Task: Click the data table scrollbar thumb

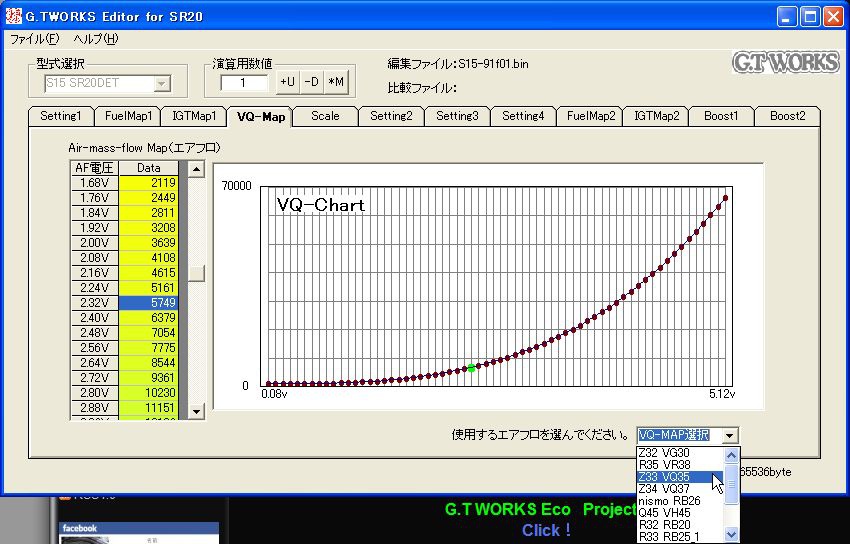Action: tap(196, 273)
